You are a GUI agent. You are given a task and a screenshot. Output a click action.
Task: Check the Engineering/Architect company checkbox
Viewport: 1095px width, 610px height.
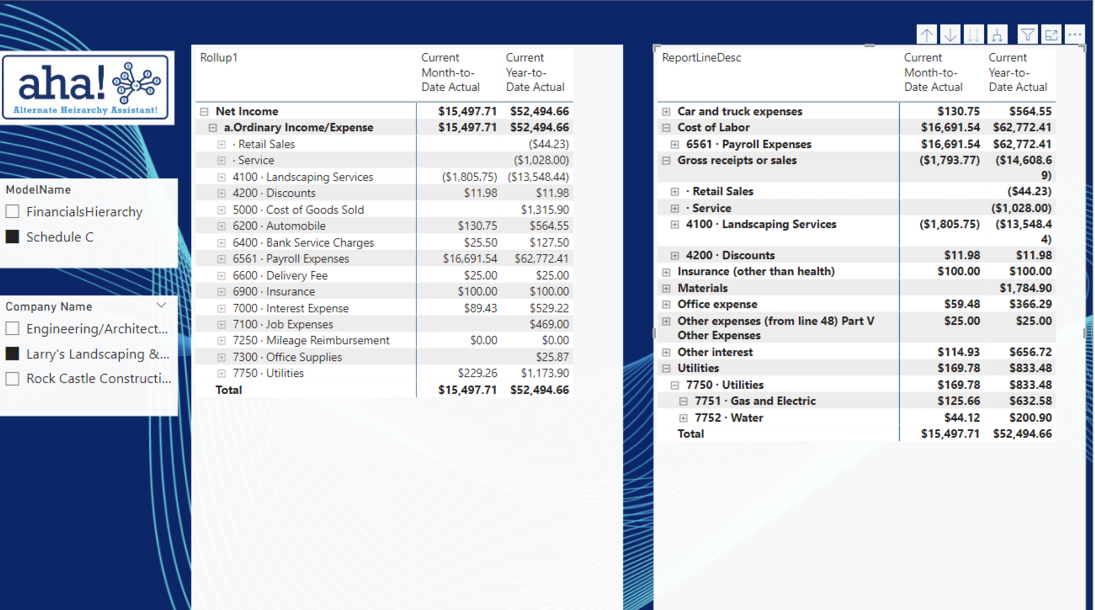(13, 328)
